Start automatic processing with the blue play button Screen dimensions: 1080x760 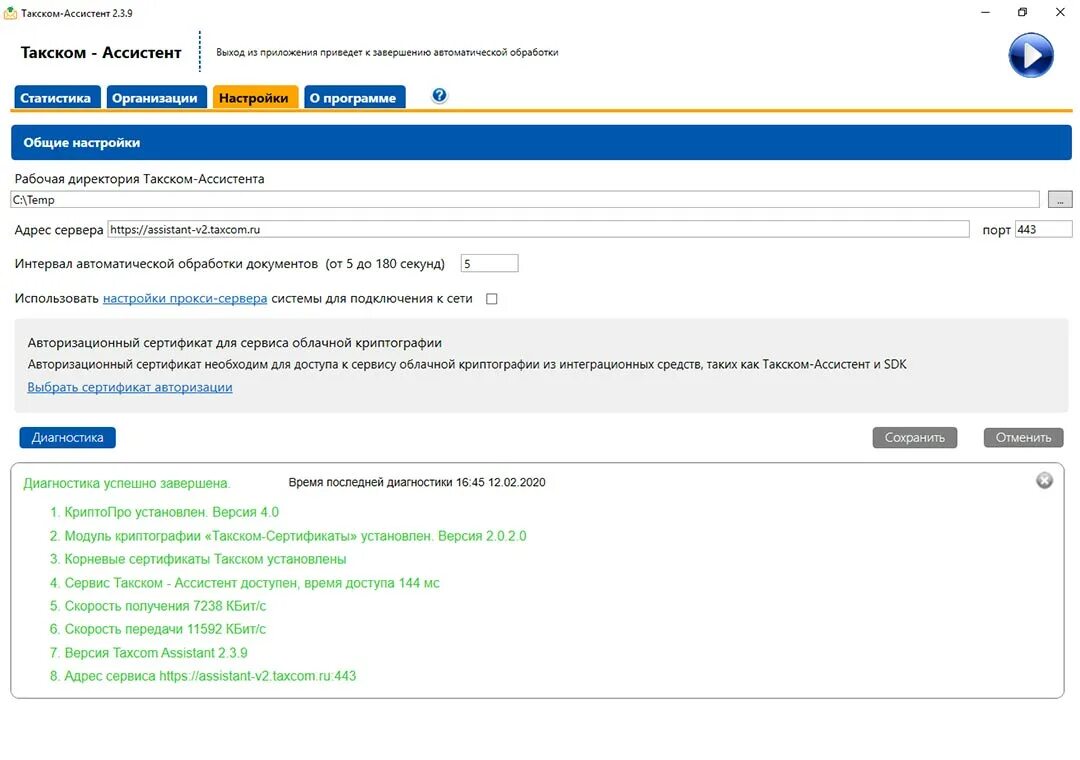click(1030, 55)
